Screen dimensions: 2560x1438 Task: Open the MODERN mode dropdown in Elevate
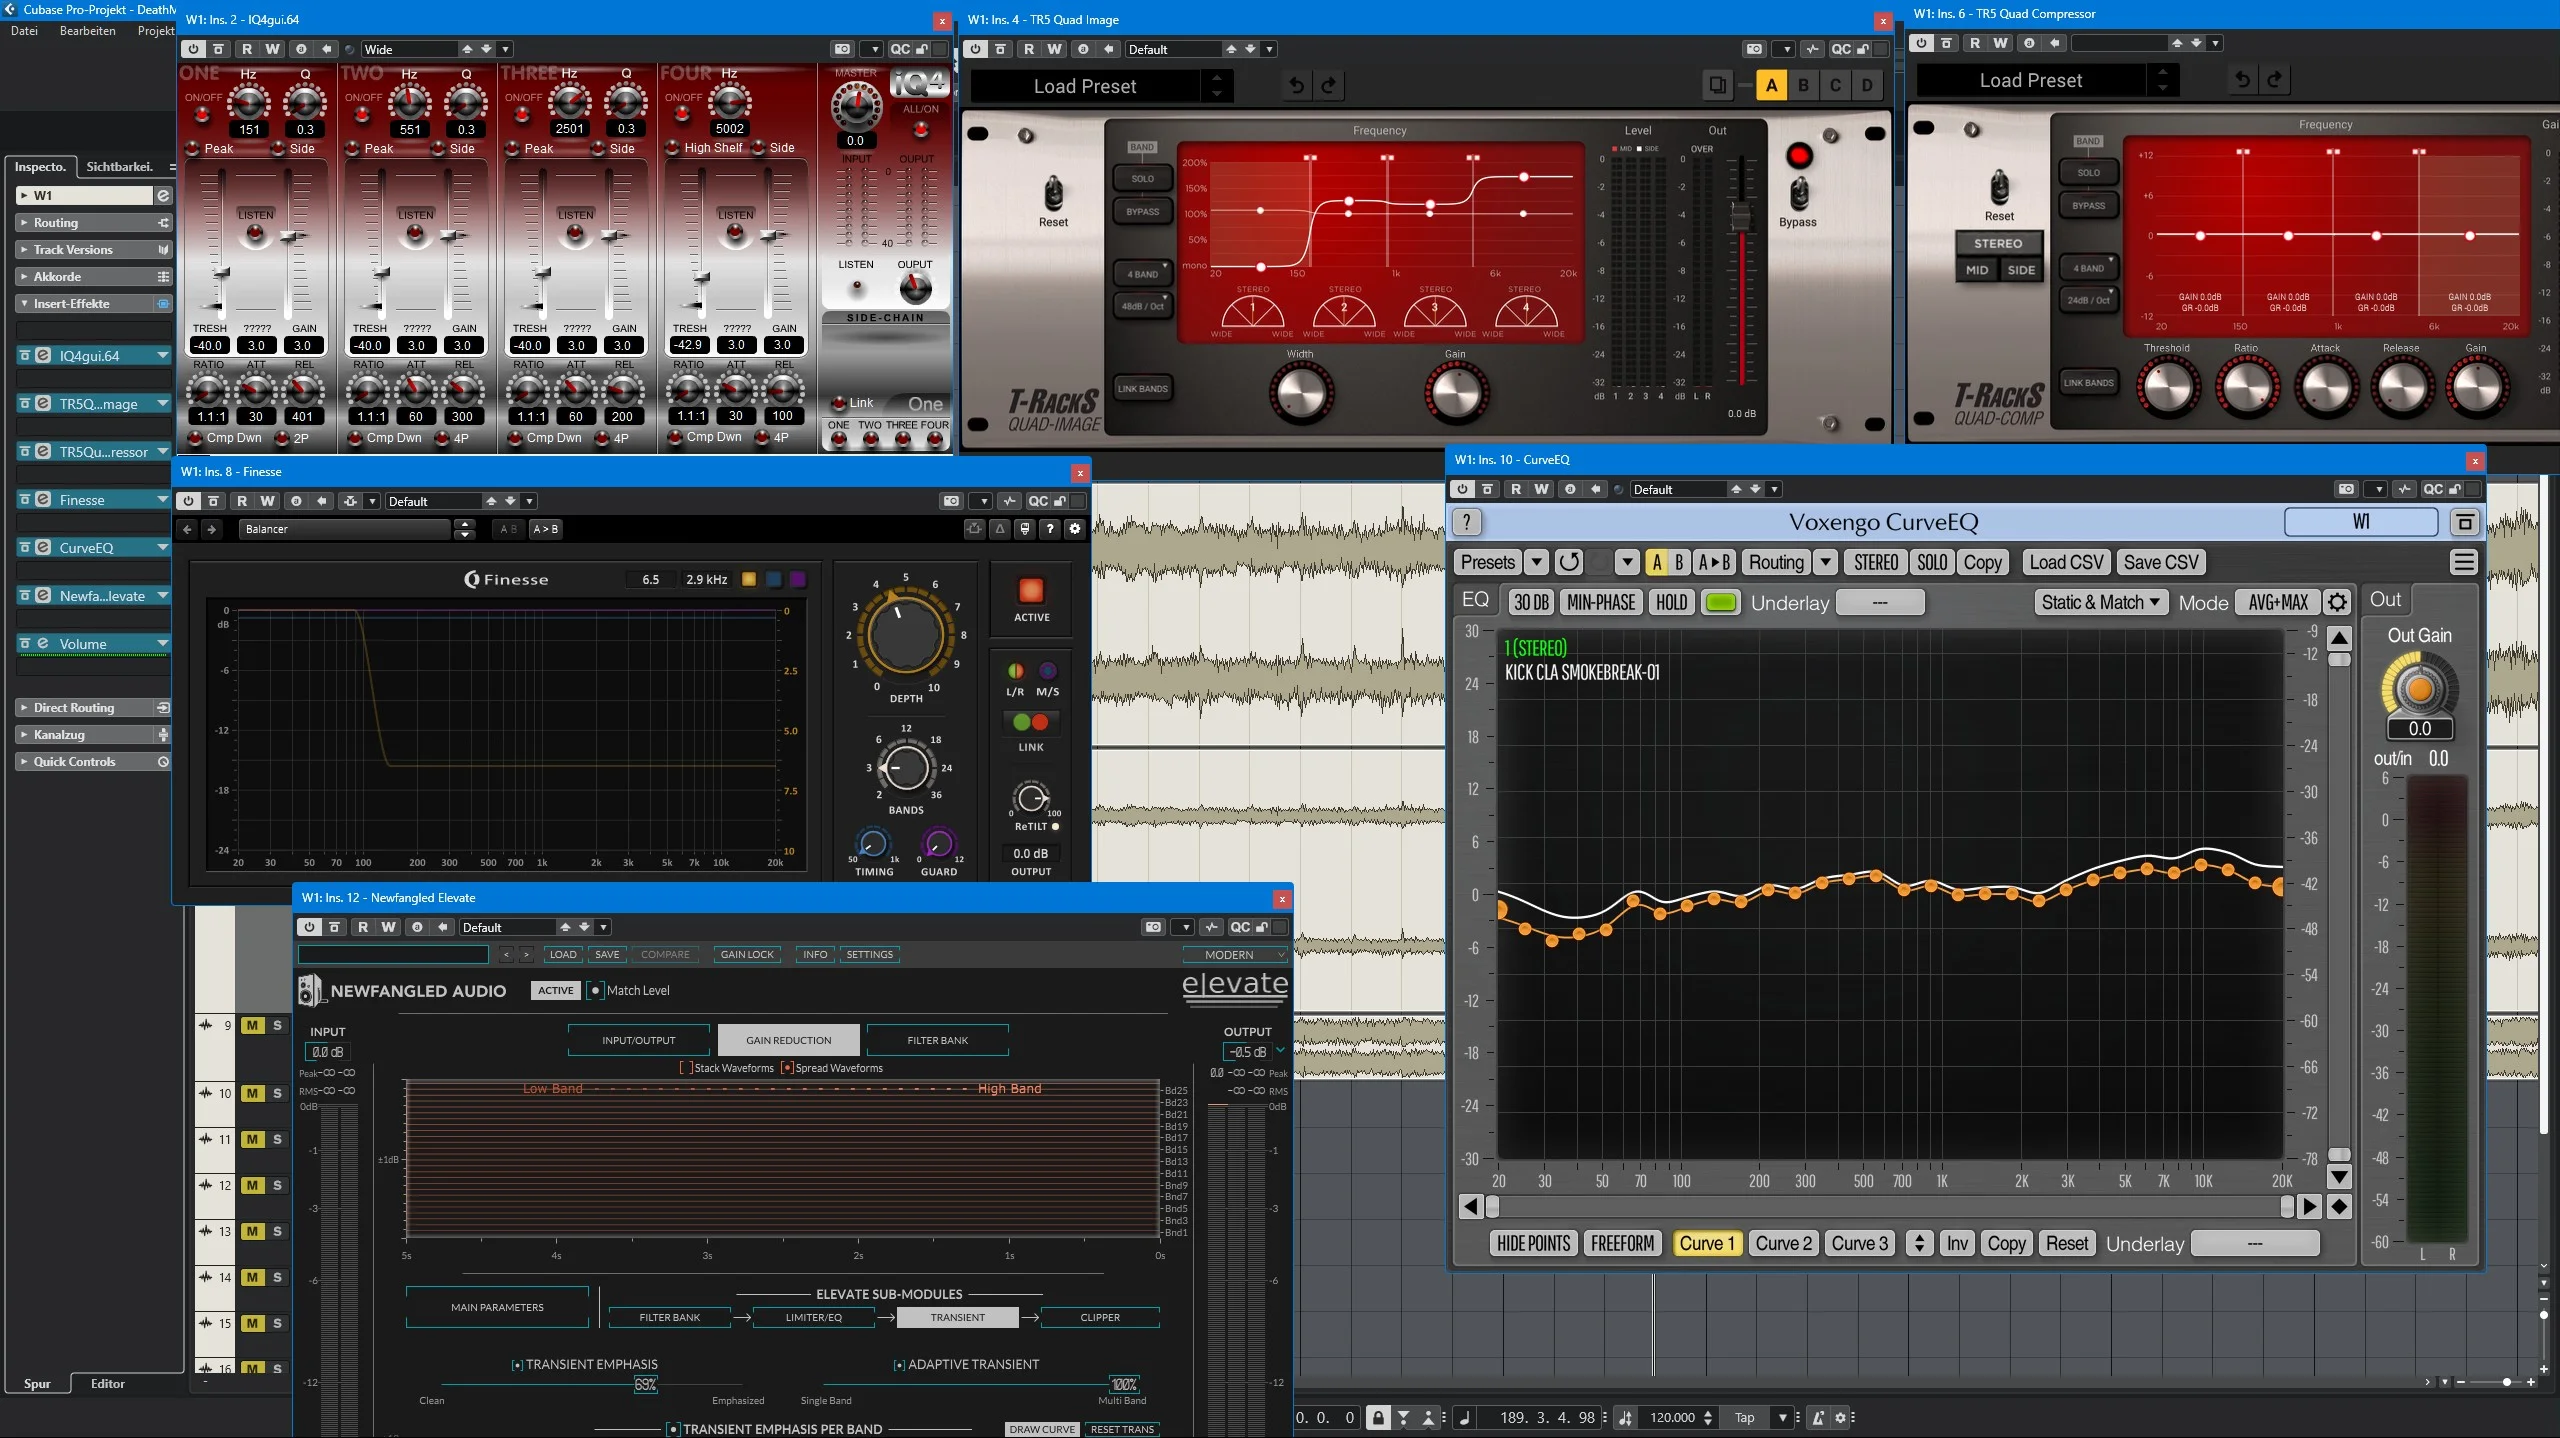click(1235, 954)
